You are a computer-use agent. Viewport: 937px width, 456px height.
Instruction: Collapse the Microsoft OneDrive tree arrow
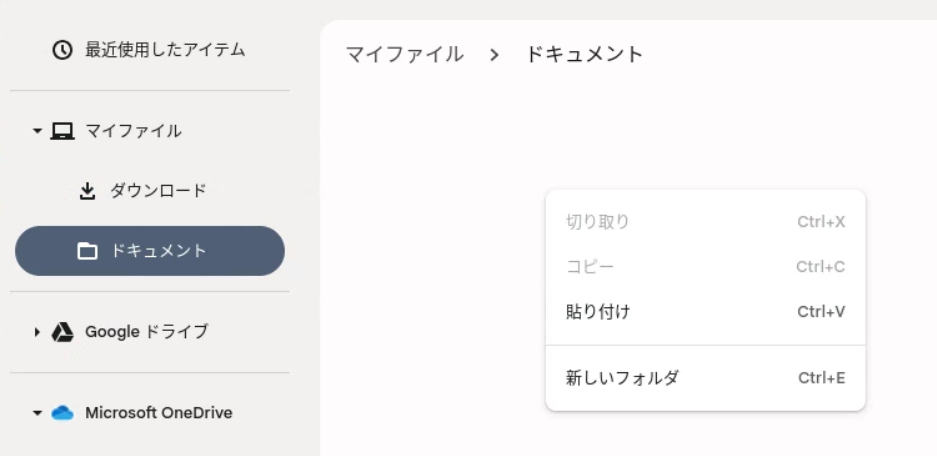coord(37,413)
